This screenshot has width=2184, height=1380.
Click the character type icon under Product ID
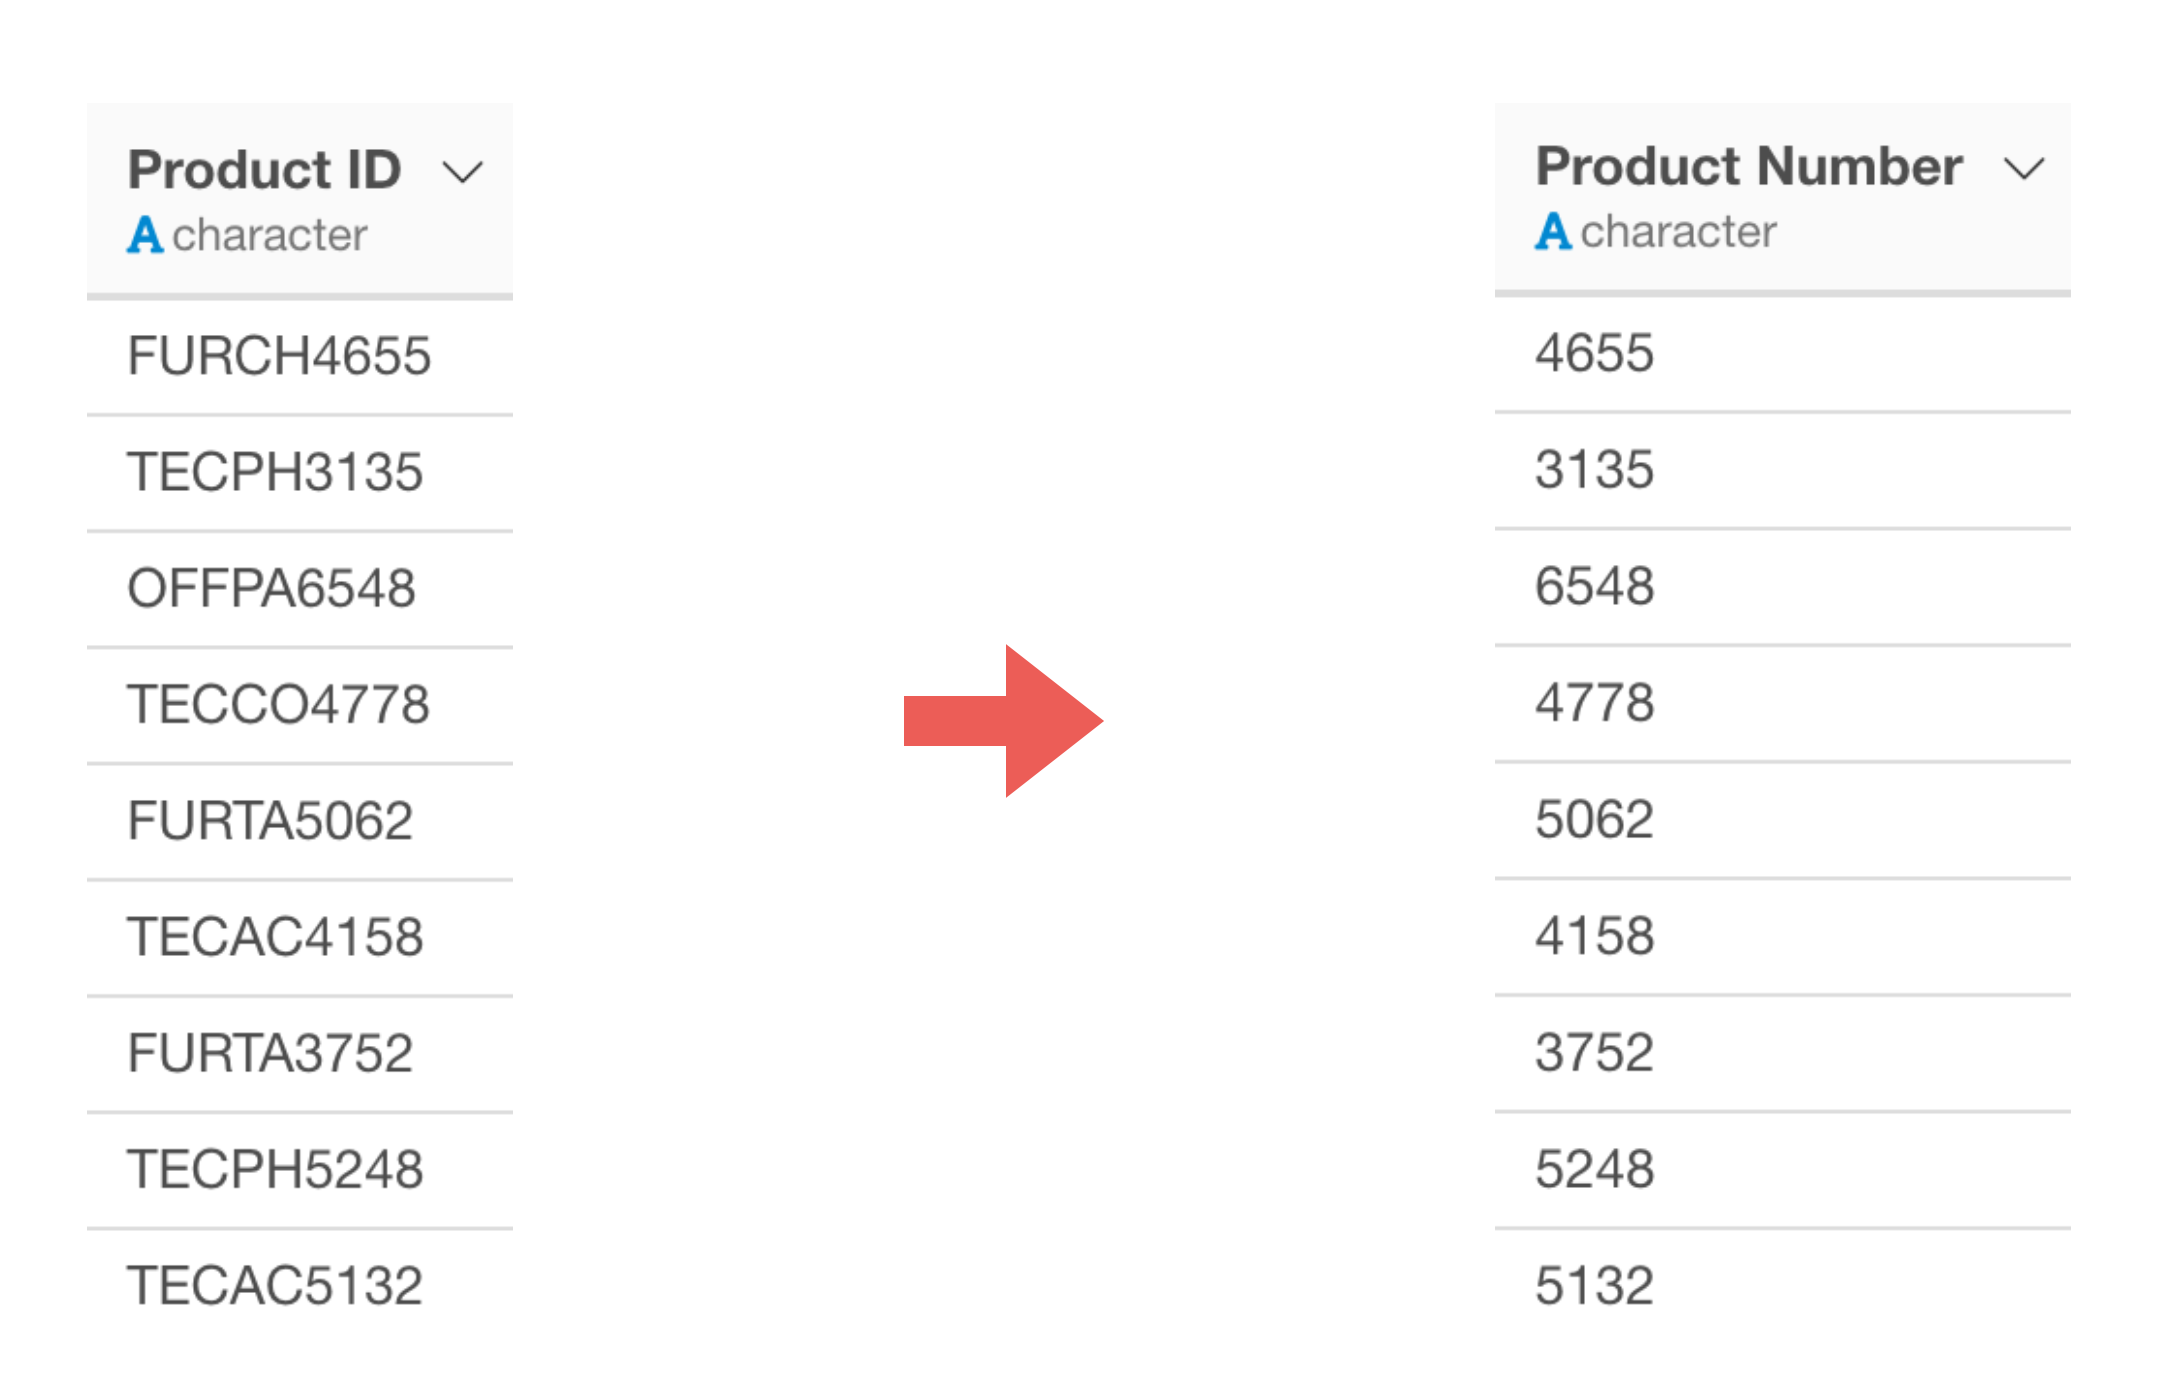145,235
